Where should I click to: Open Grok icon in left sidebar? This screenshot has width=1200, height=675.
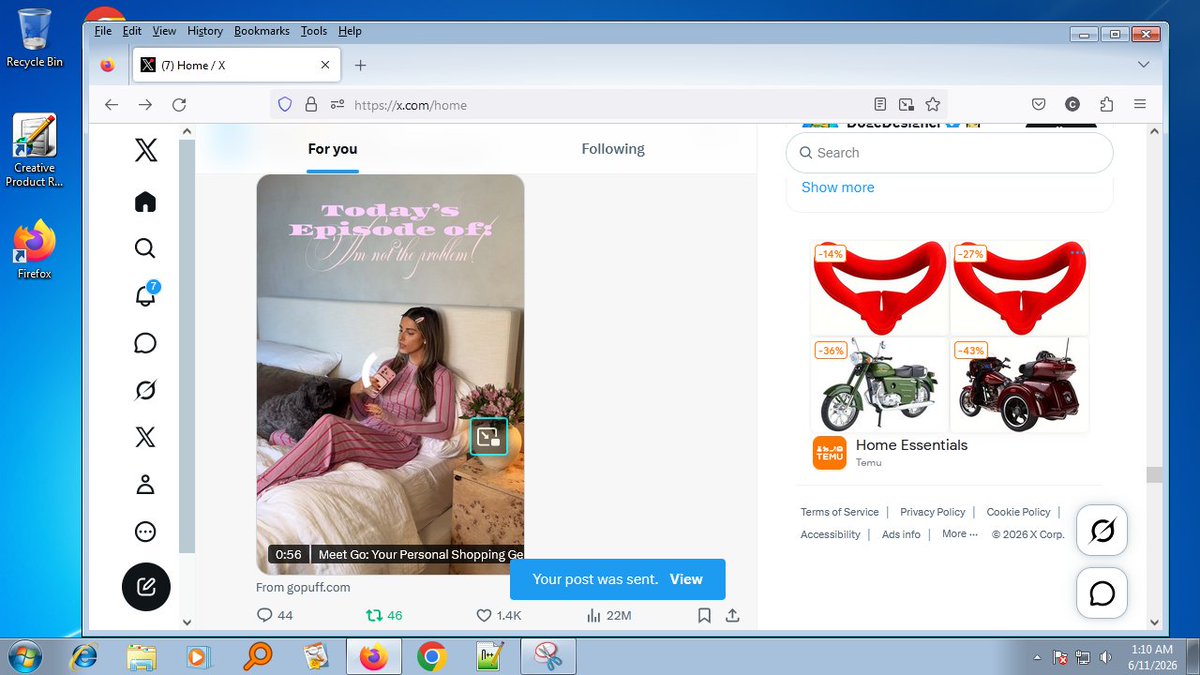click(146, 390)
